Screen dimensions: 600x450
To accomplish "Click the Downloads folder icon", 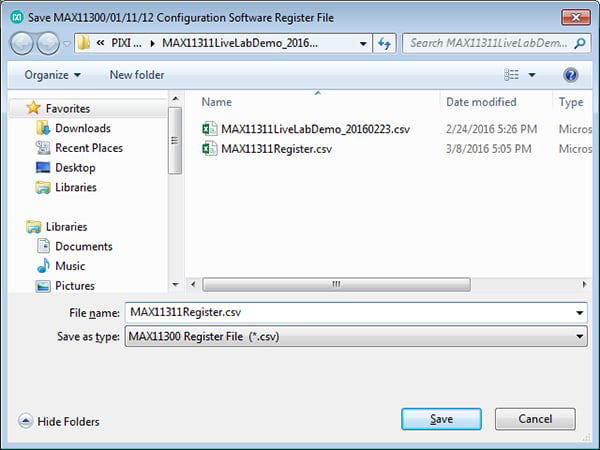I will click(43, 128).
